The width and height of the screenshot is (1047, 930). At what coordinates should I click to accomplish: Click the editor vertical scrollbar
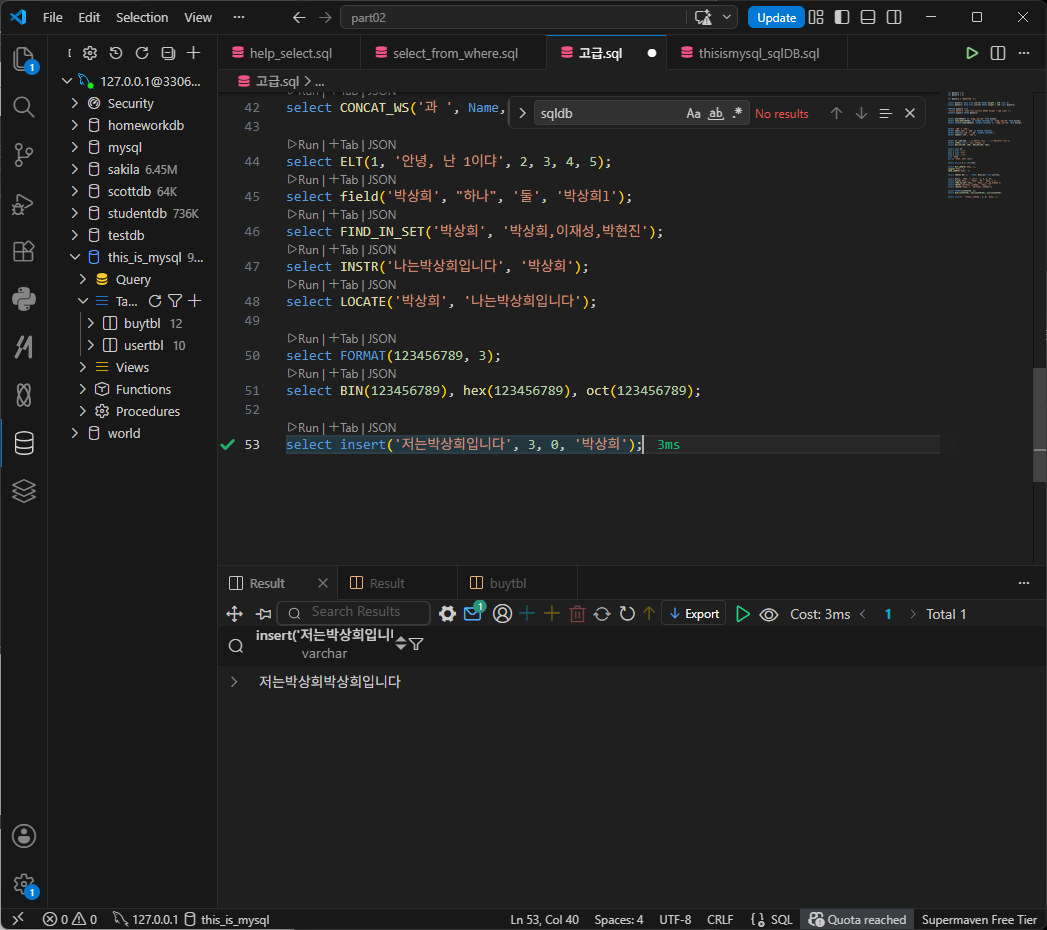point(1040,425)
